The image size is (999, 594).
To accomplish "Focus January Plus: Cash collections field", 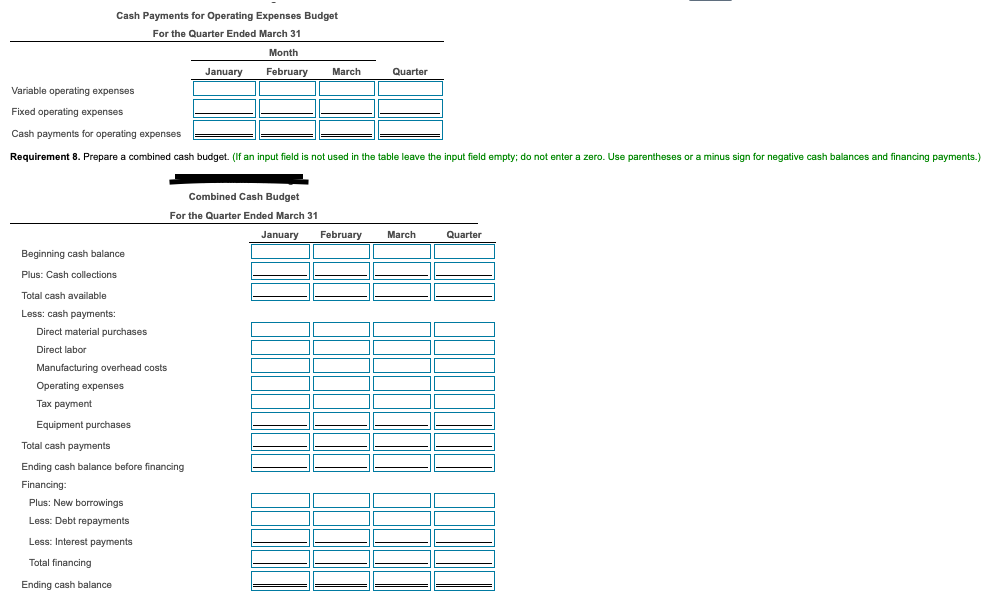I will click(280, 271).
